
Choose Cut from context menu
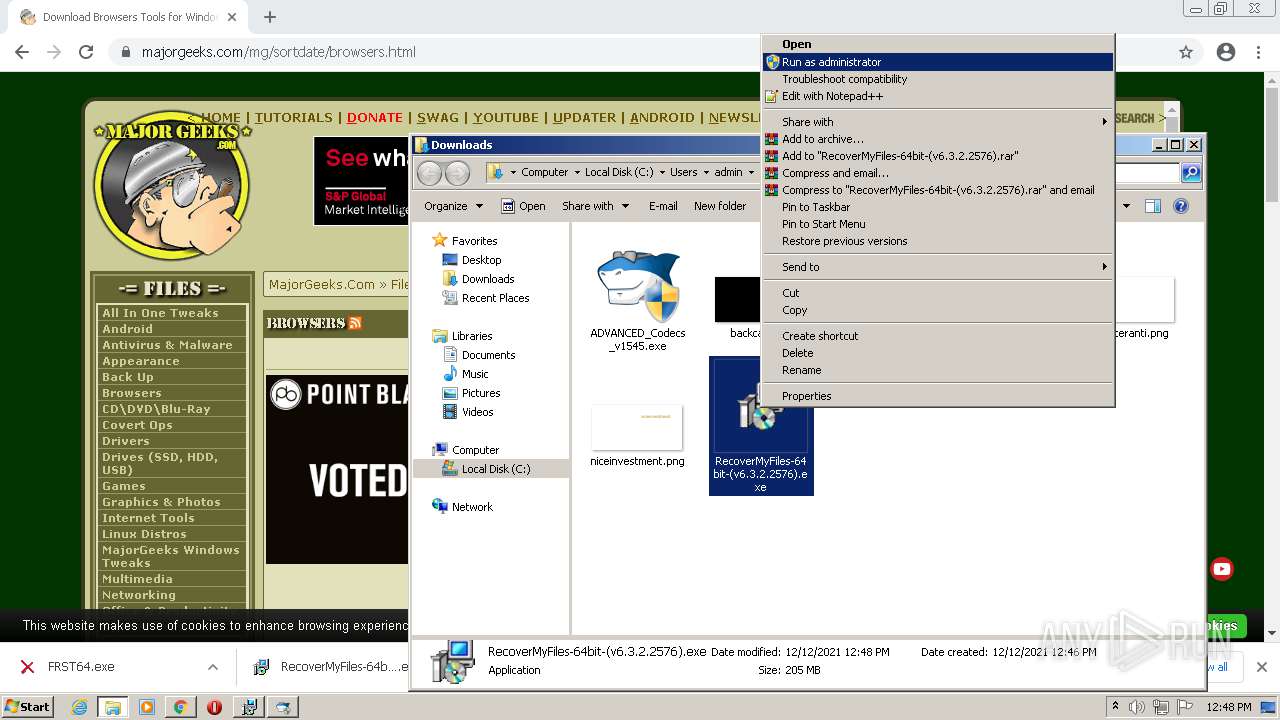[x=938, y=293]
